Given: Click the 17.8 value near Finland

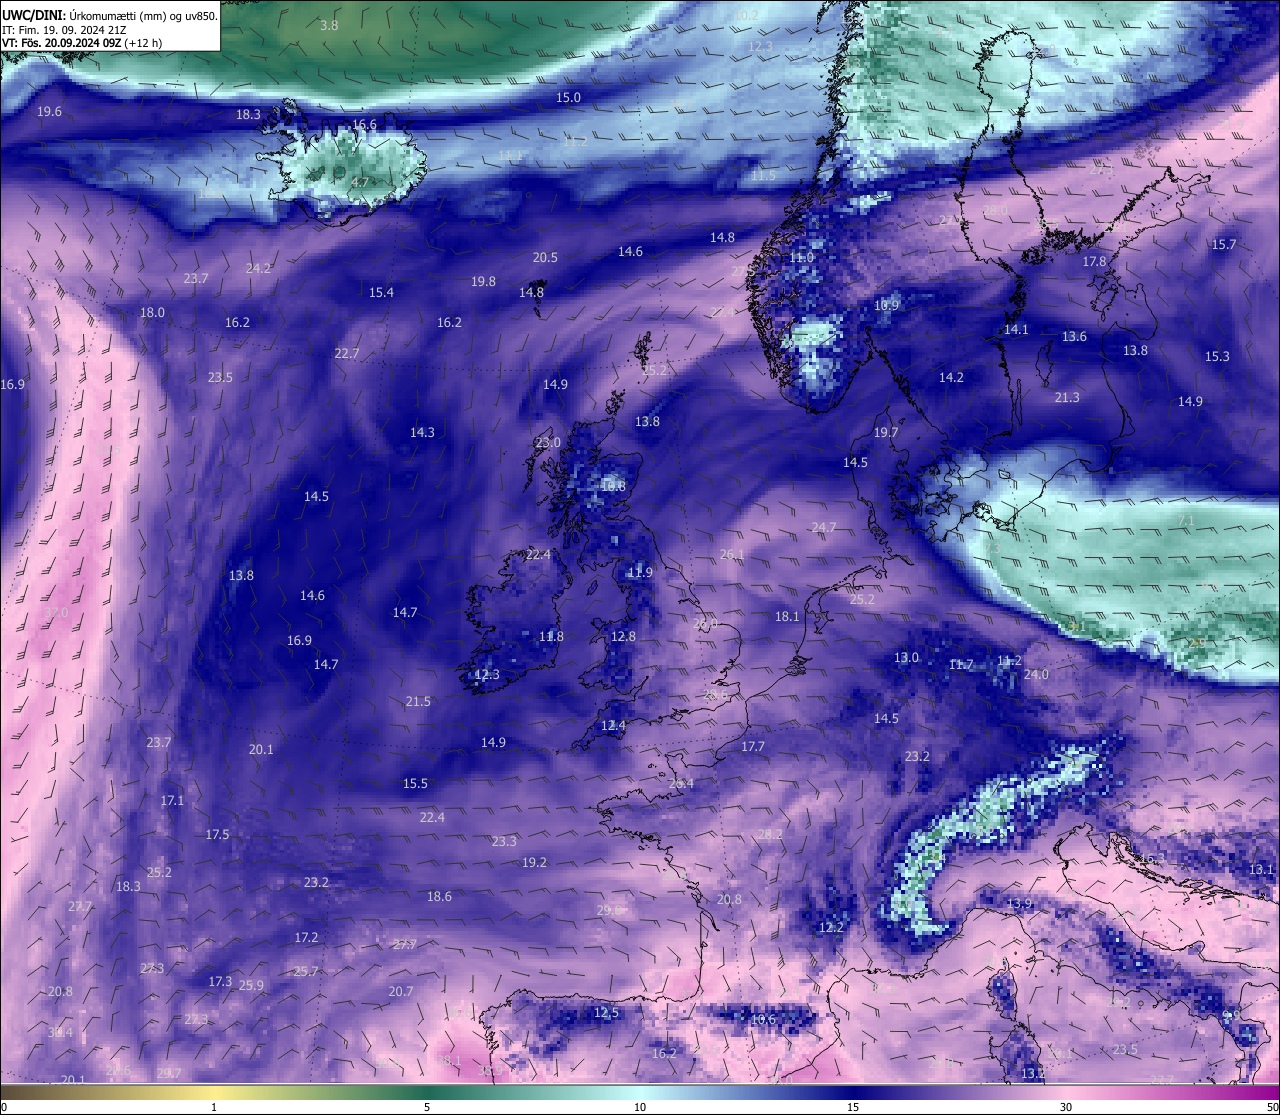Looking at the screenshot, I should pos(1095,261).
